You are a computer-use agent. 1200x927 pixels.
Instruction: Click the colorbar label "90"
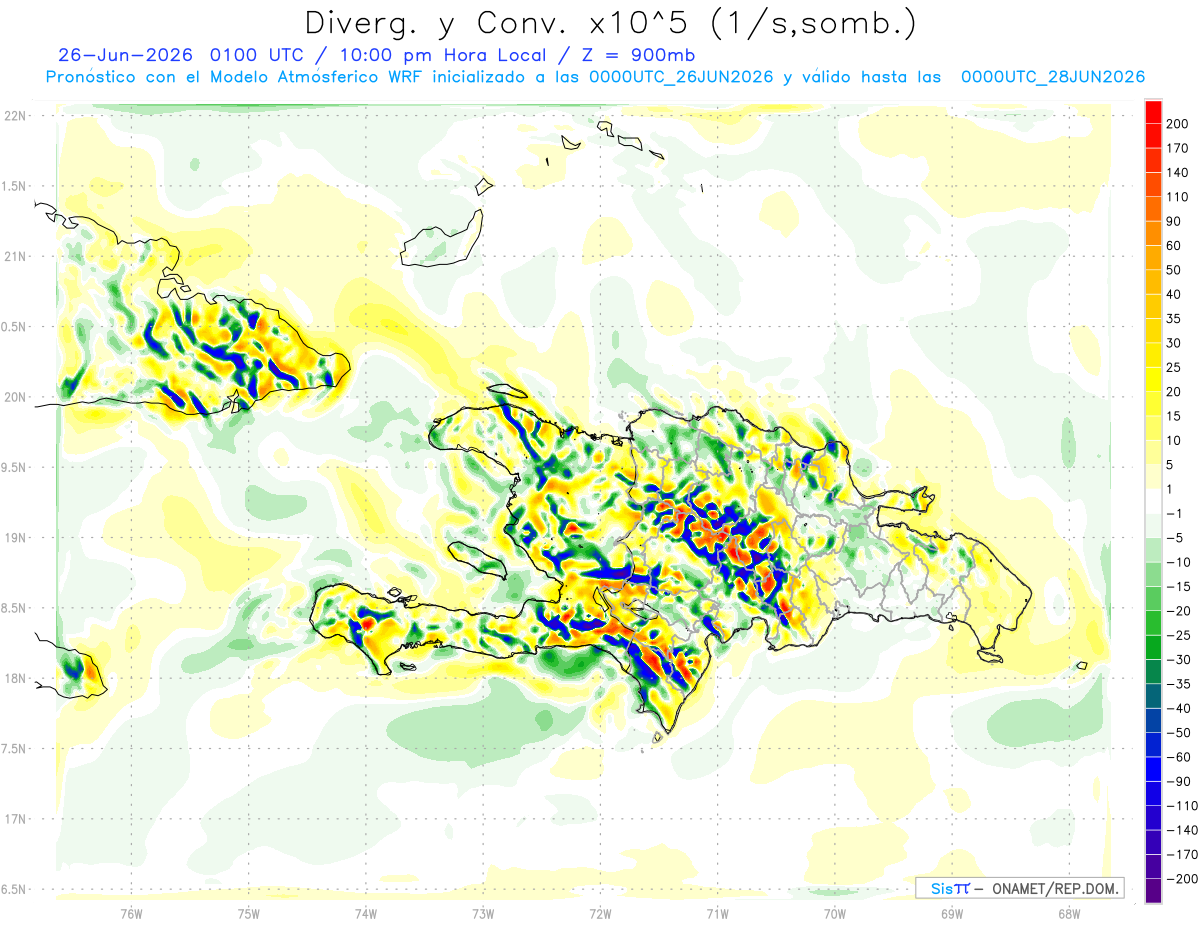1174,221
